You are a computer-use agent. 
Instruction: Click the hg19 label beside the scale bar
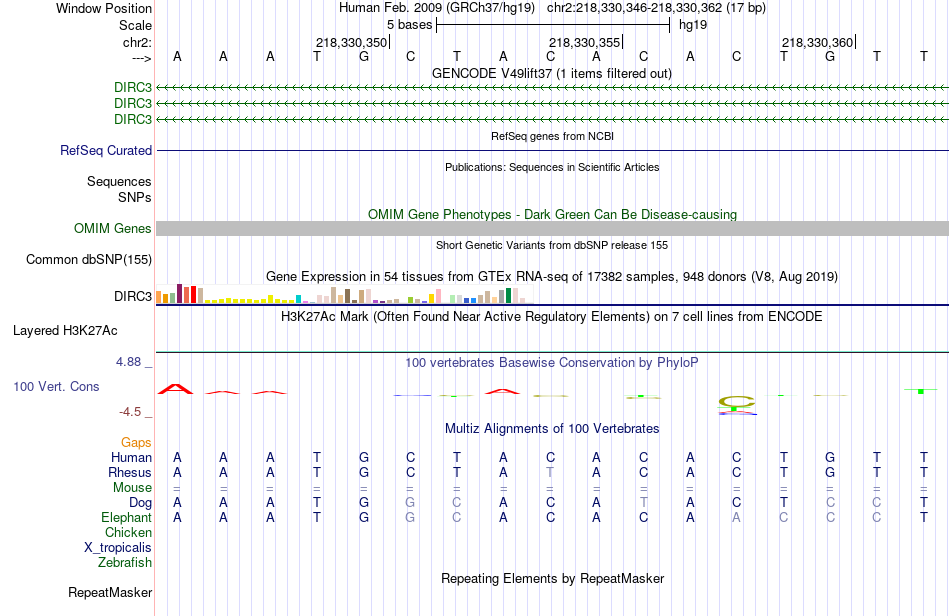click(x=693, y=25)
